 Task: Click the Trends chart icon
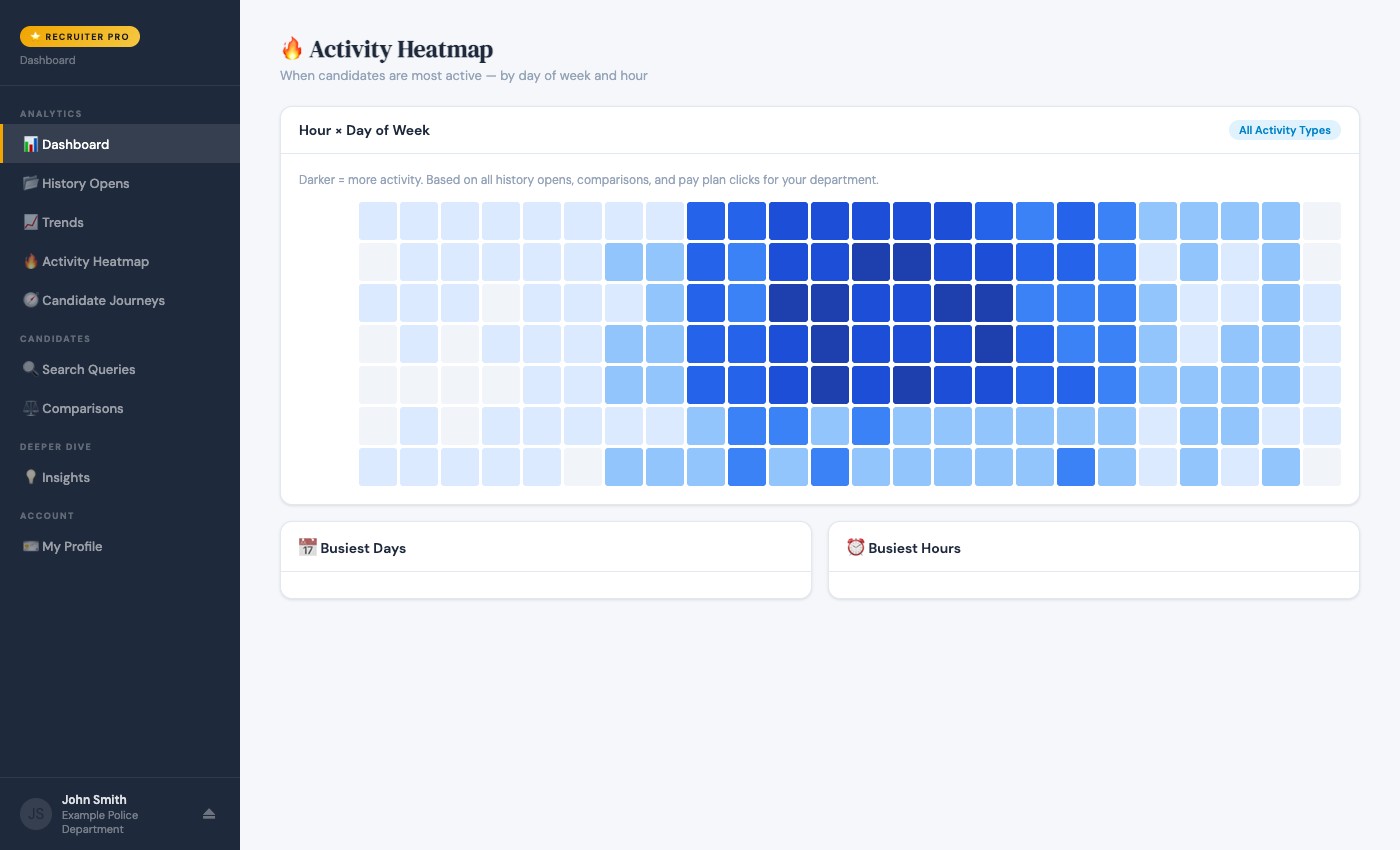(x=30, y=222)
